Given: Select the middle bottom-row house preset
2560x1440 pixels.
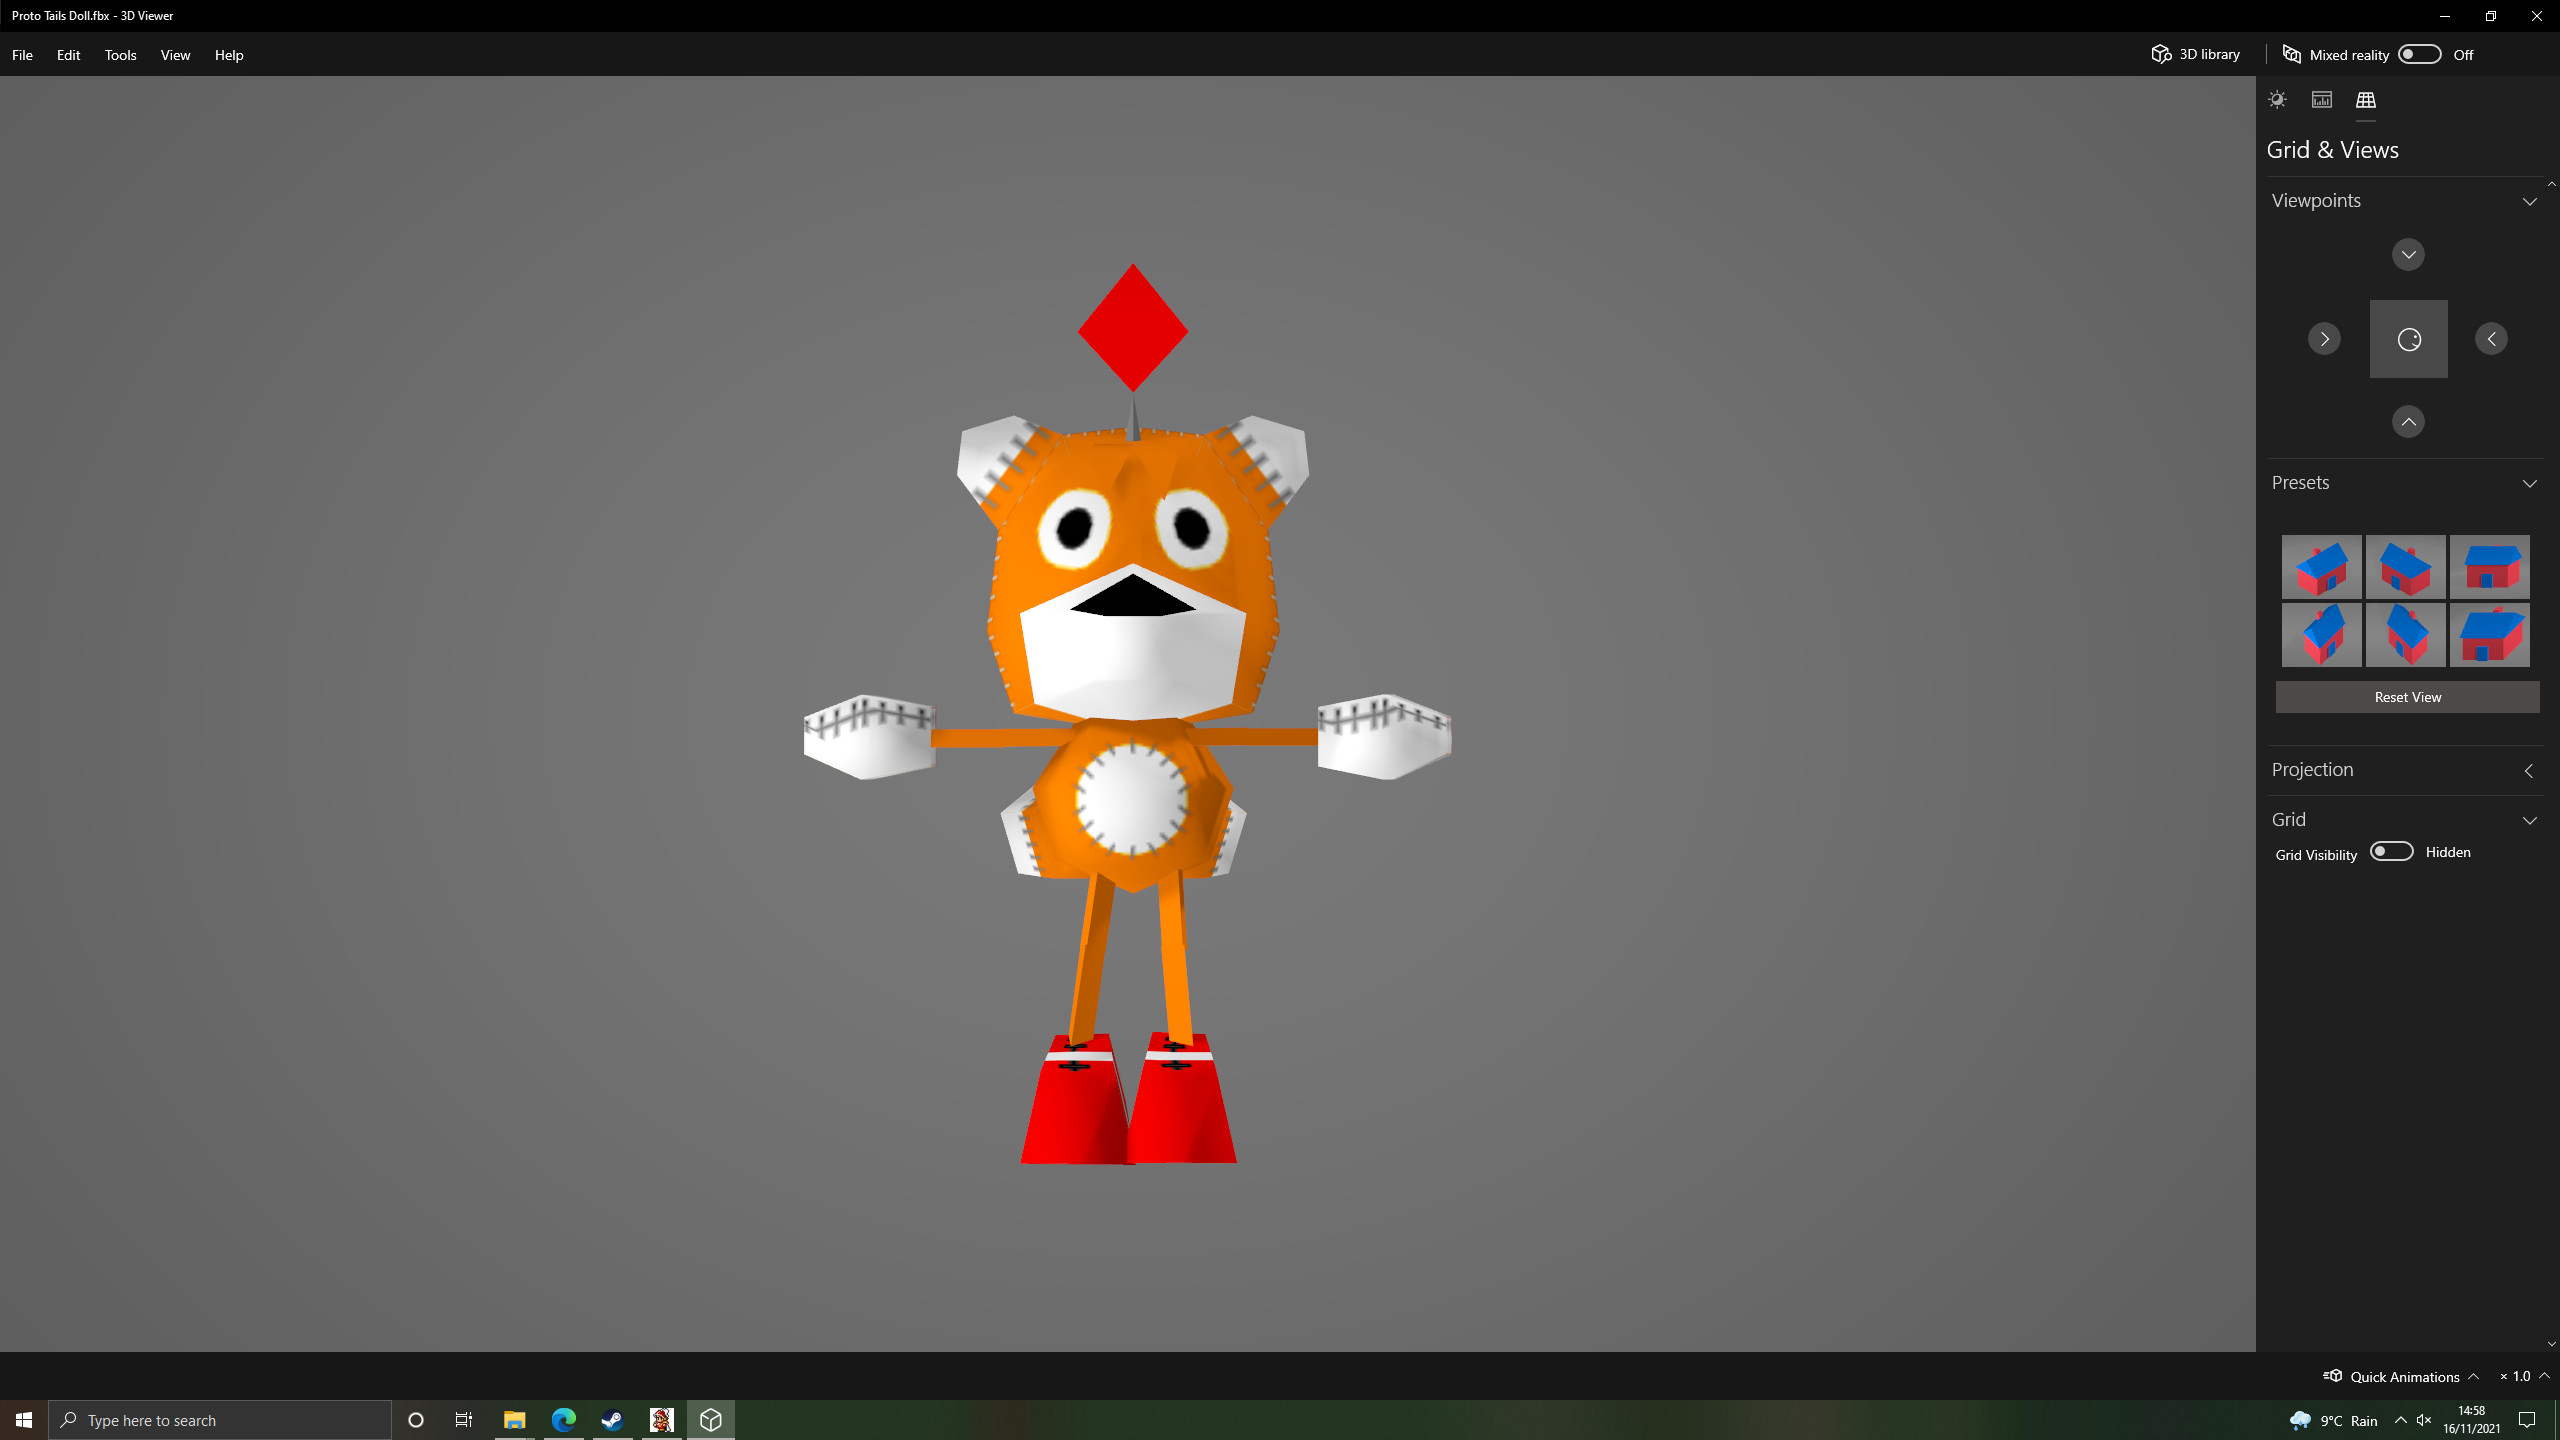Looking at the screenshot, I should (2405, 634).
